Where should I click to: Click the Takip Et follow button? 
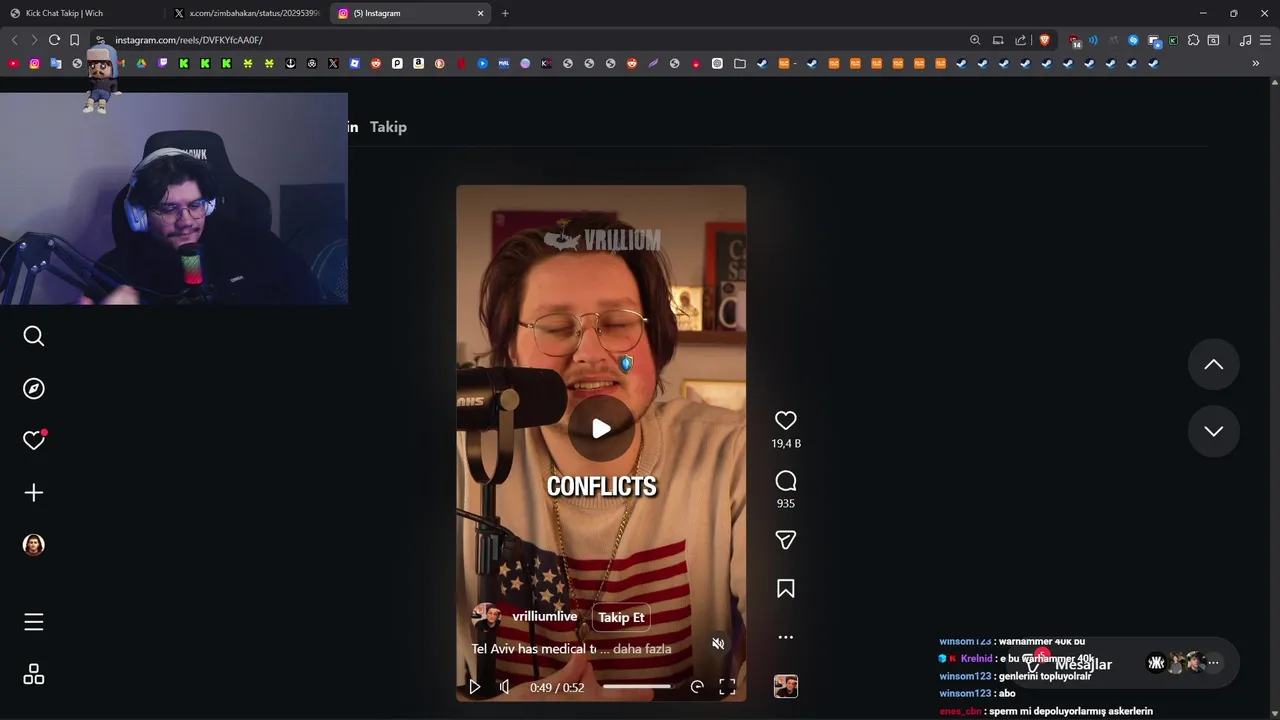pyautogui.click(x=621, y=617)
